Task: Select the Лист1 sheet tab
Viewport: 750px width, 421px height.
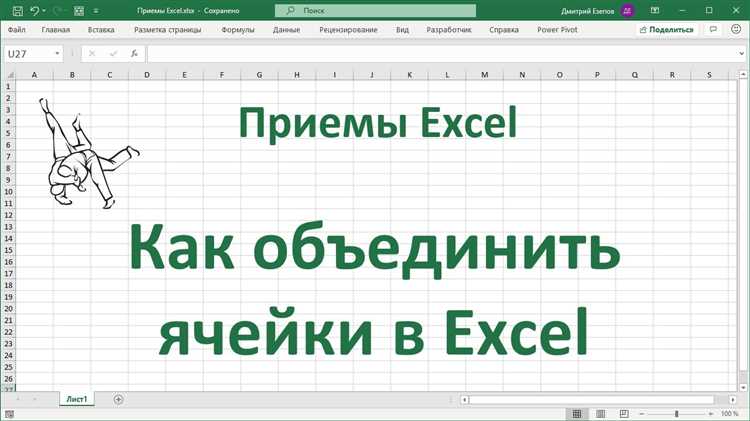Action: [77, 399]
